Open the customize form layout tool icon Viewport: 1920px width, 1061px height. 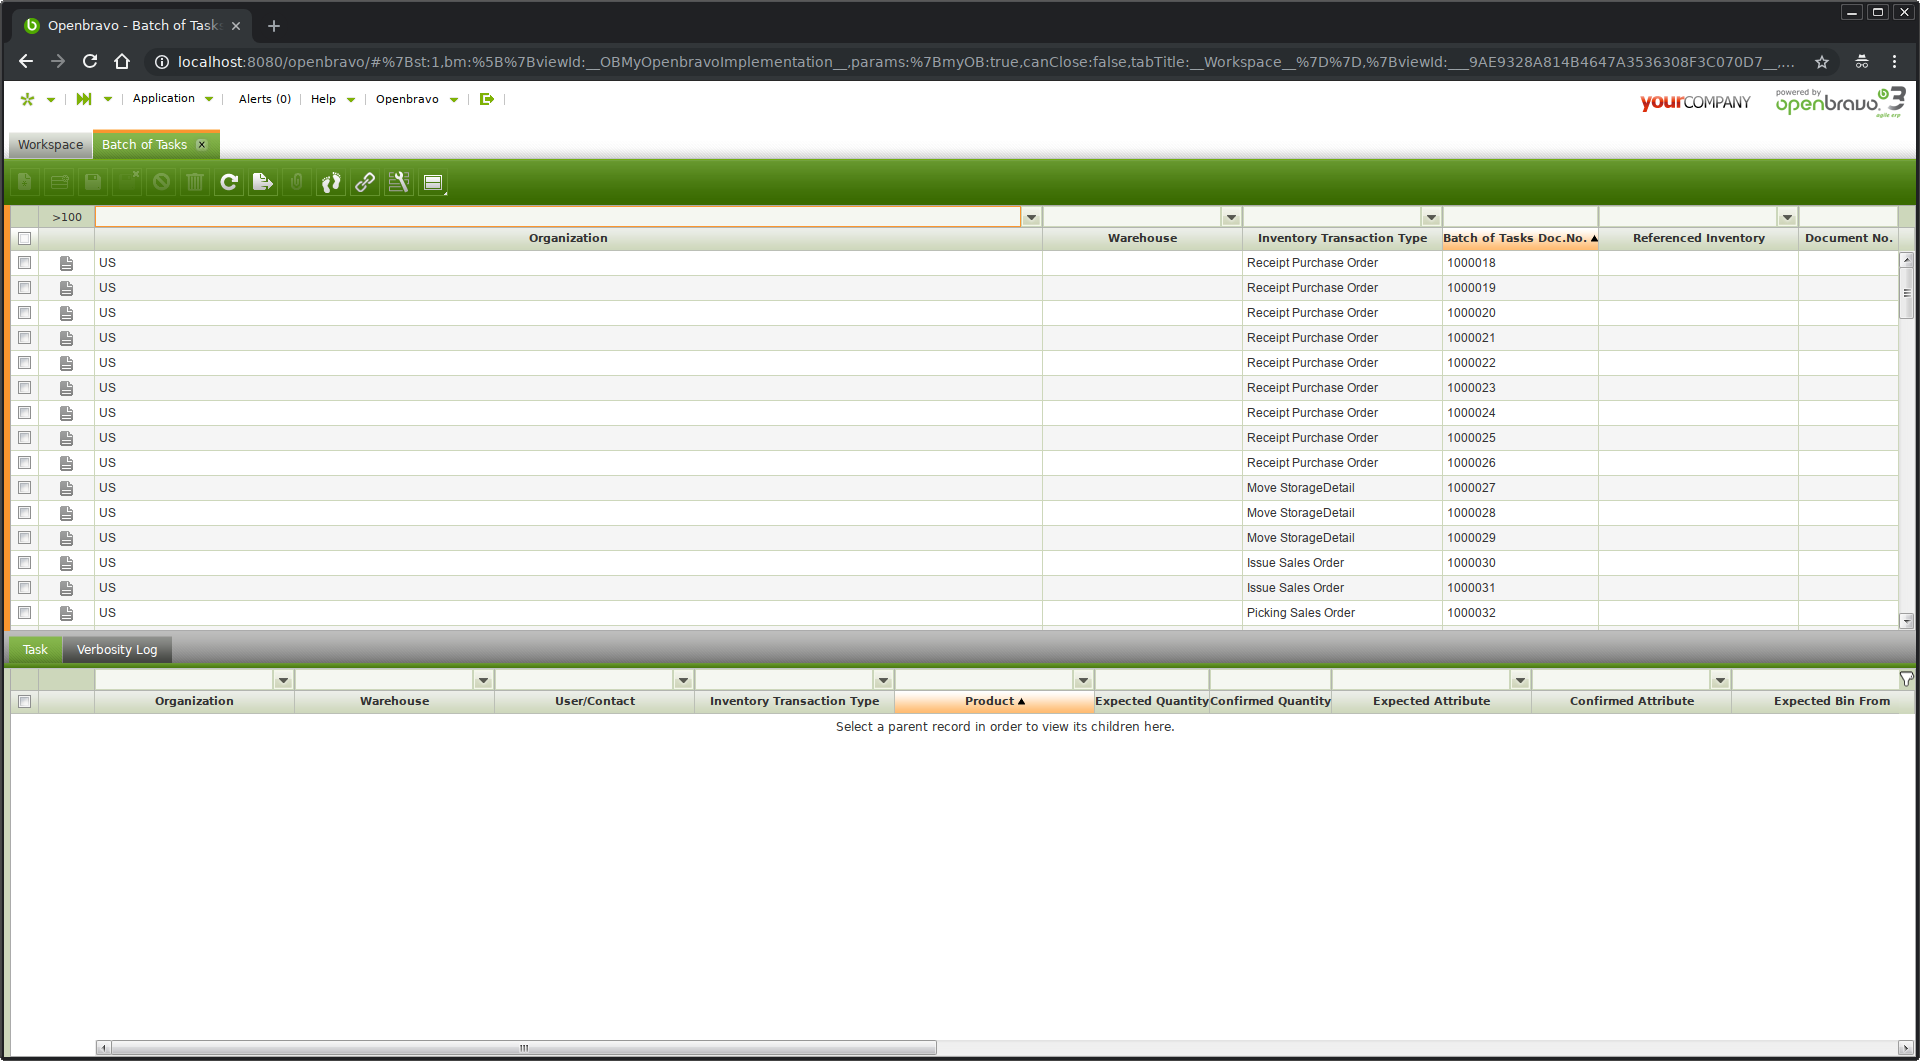(399, 182)
